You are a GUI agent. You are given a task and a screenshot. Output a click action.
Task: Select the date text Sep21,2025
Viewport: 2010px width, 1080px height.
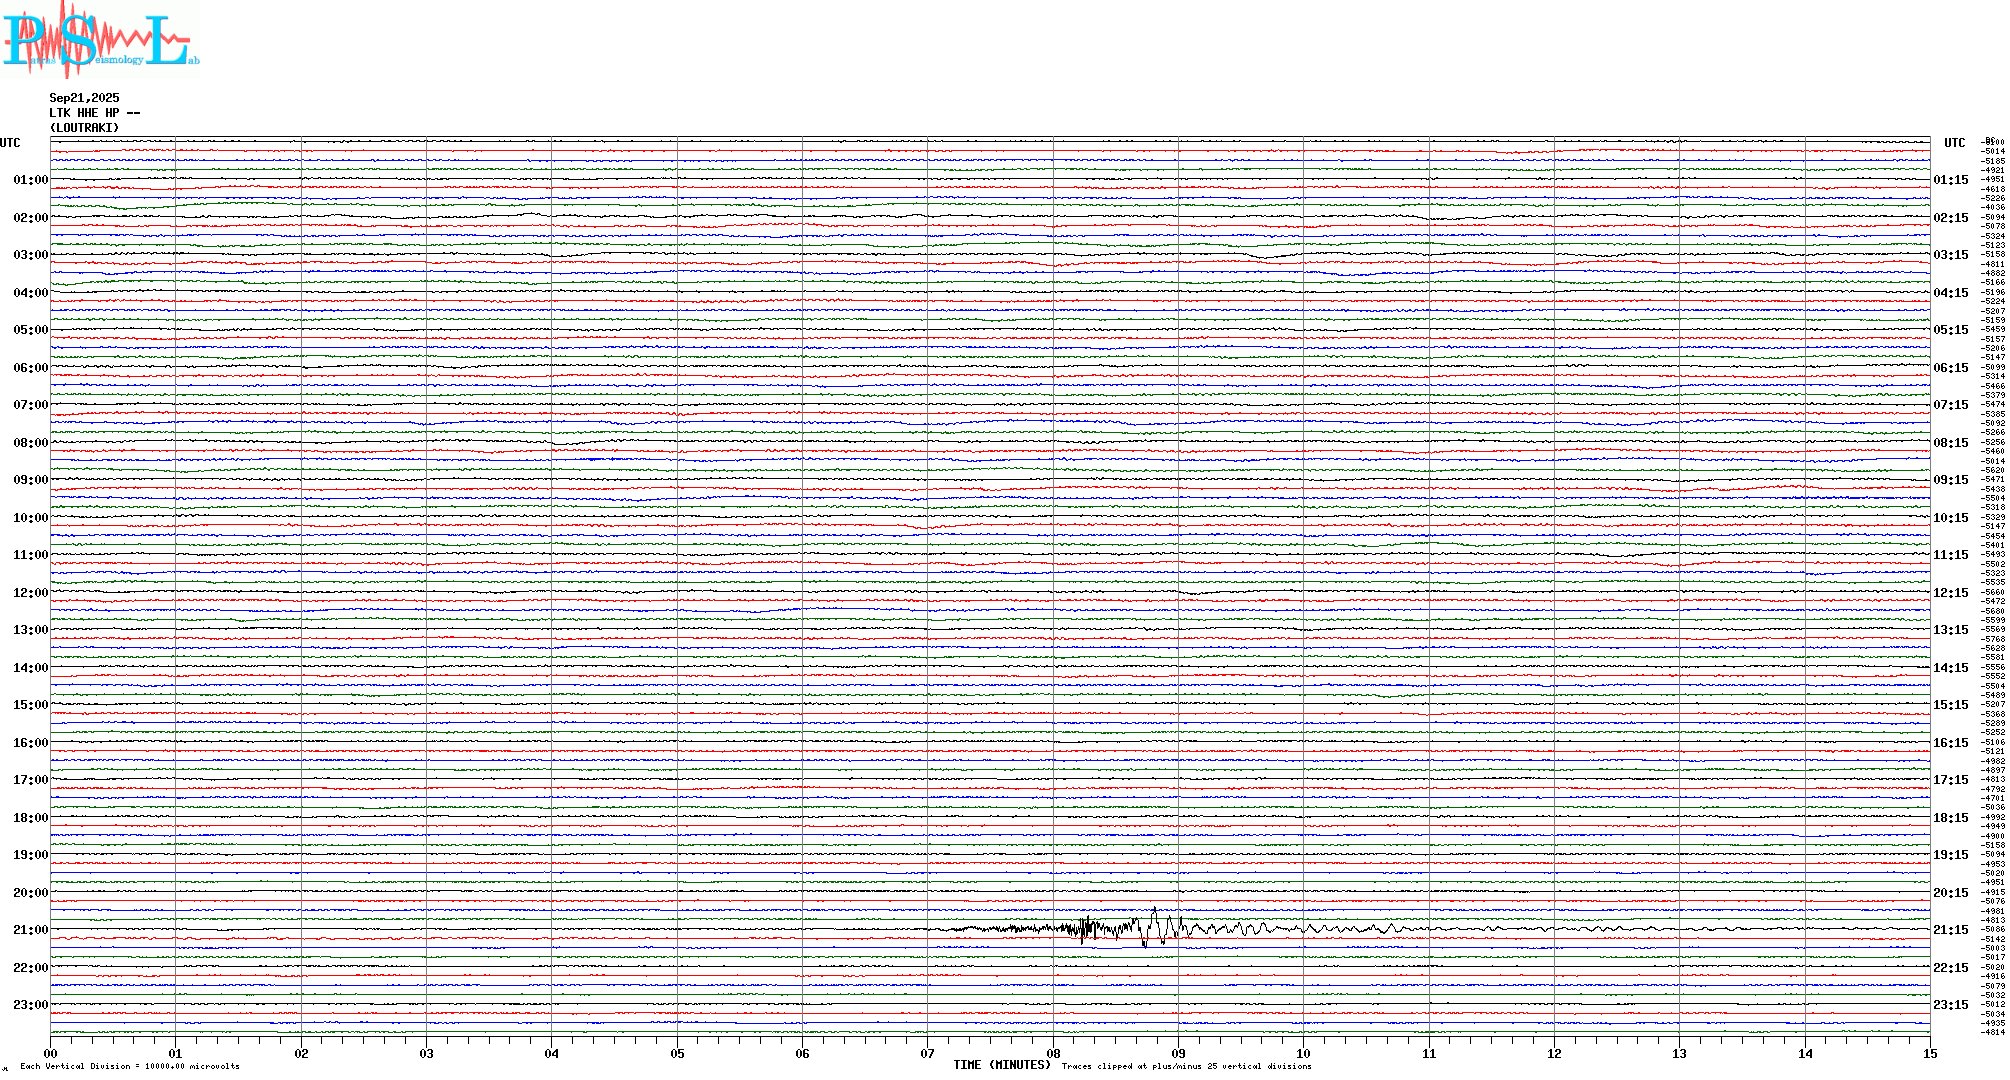(x=84, y=98)
